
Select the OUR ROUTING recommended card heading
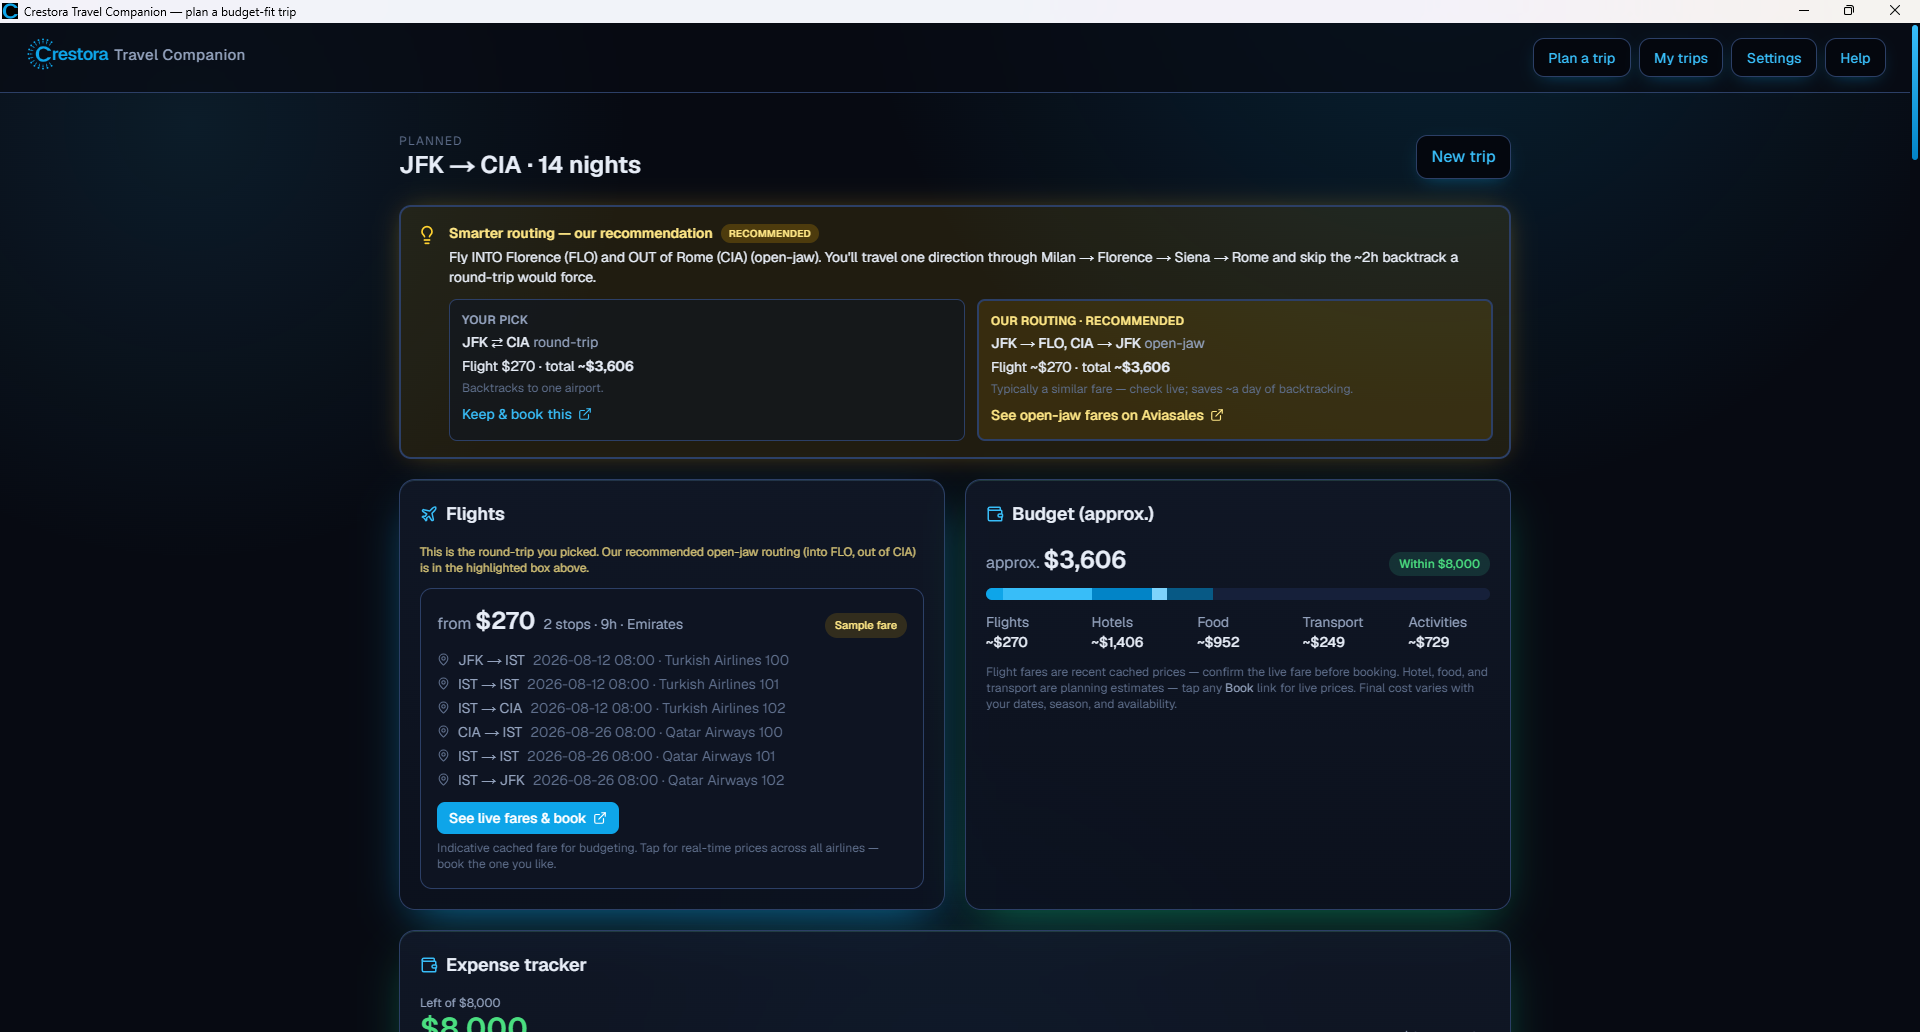pyautogui.click(x=1087, y=321)
